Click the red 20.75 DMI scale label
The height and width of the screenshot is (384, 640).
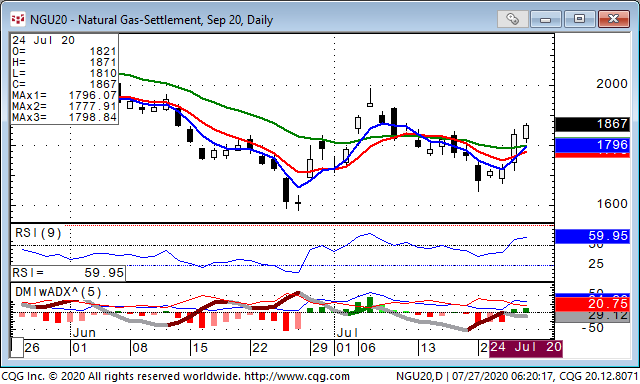[592, 304]
